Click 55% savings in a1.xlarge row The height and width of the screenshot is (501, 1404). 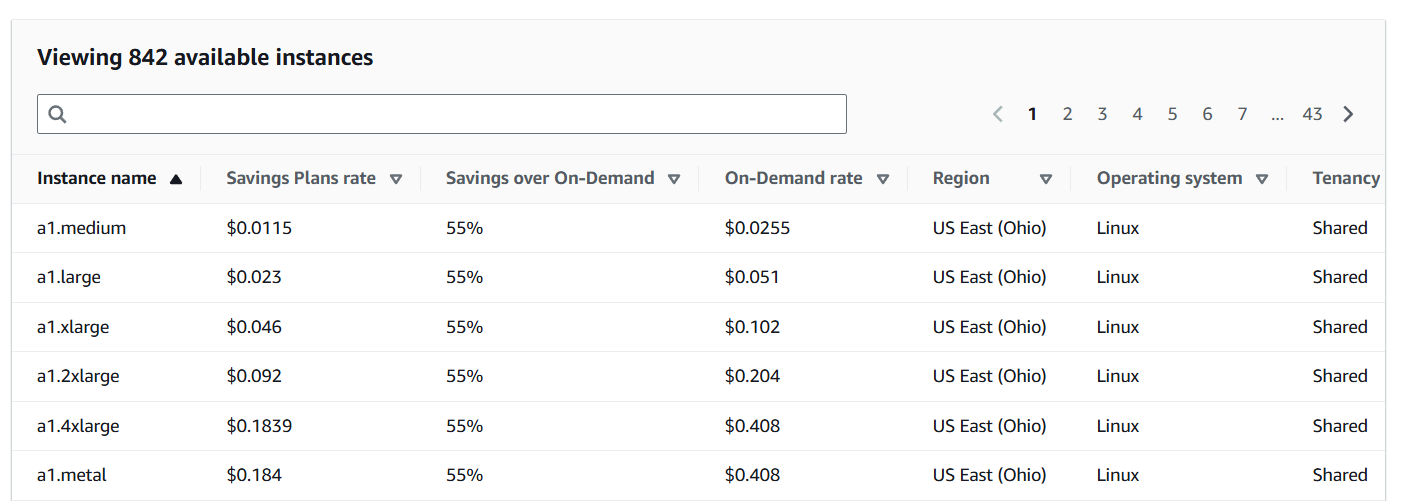[465, 327]
